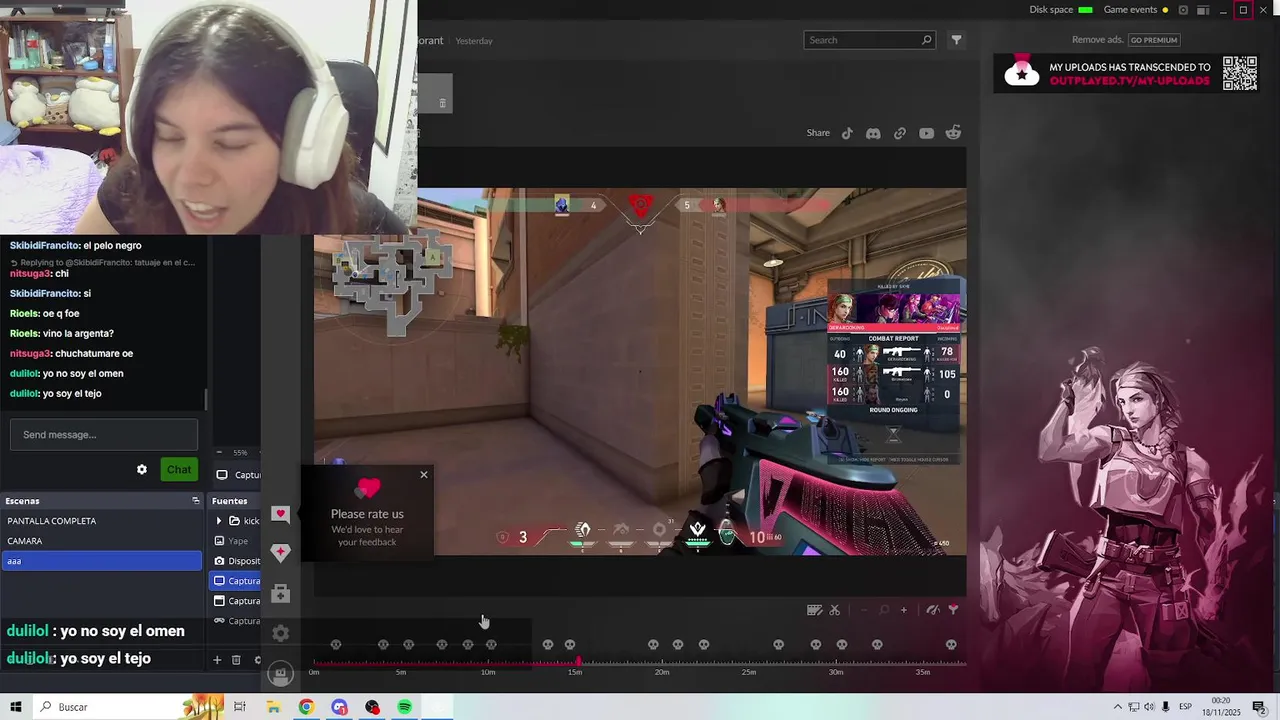Add a new source with plus
The width and height of the screenshot is (1280, 720).
pos(217,660)
